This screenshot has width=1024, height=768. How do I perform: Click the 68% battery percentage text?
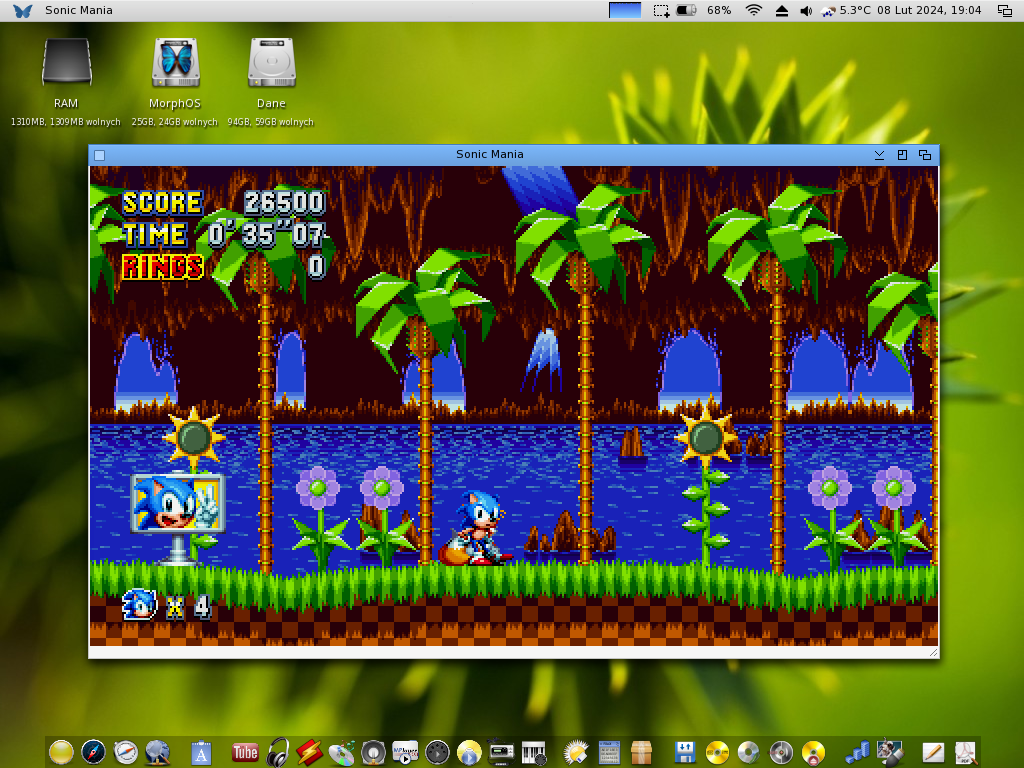point(719,10)
